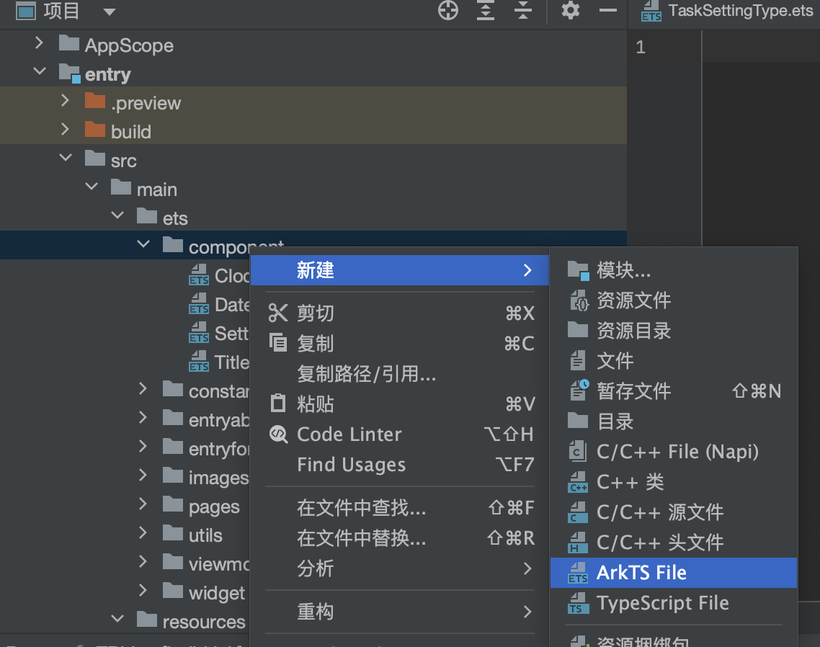820x647 pixels.
Task: Collapse the entry module folder
Action: click(40, 73)
